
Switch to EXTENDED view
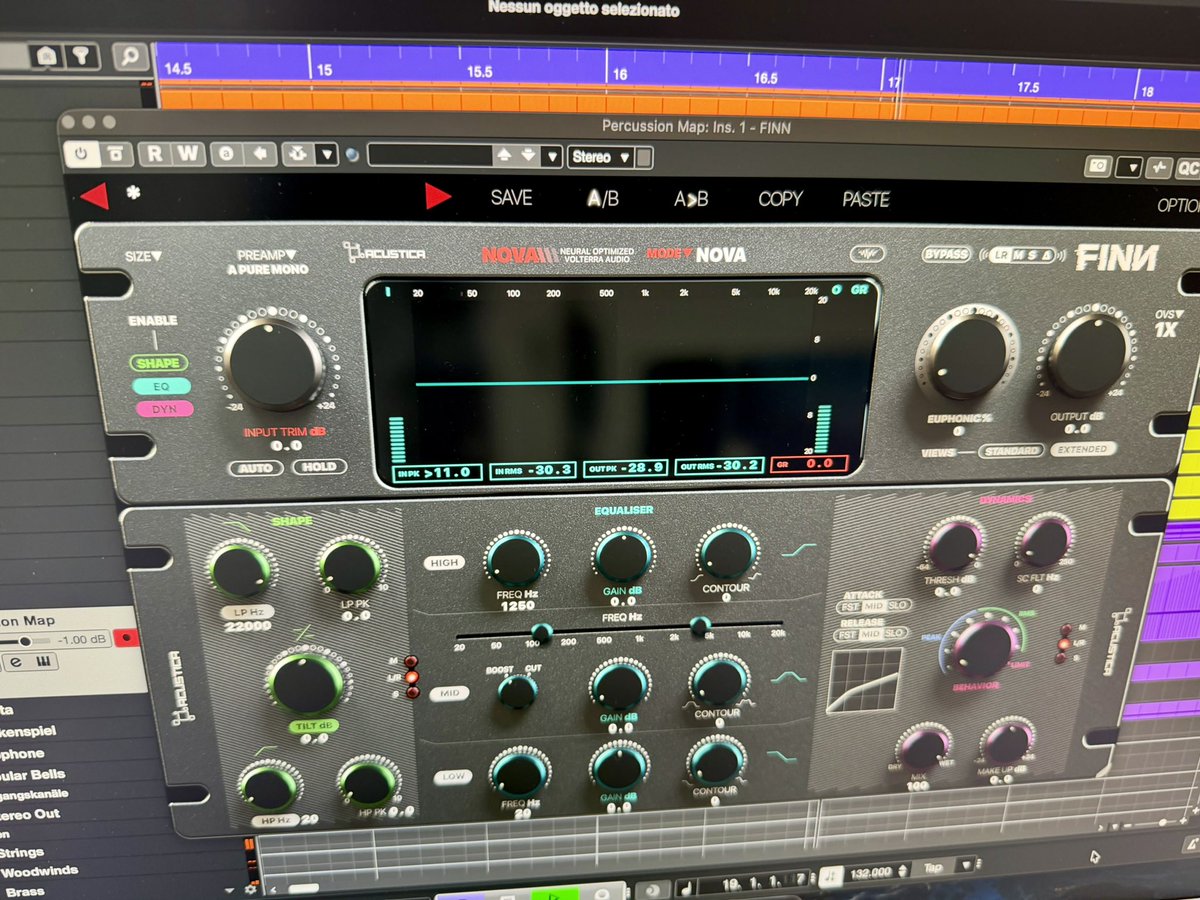pyautogui.click(x=1084, y=450)
